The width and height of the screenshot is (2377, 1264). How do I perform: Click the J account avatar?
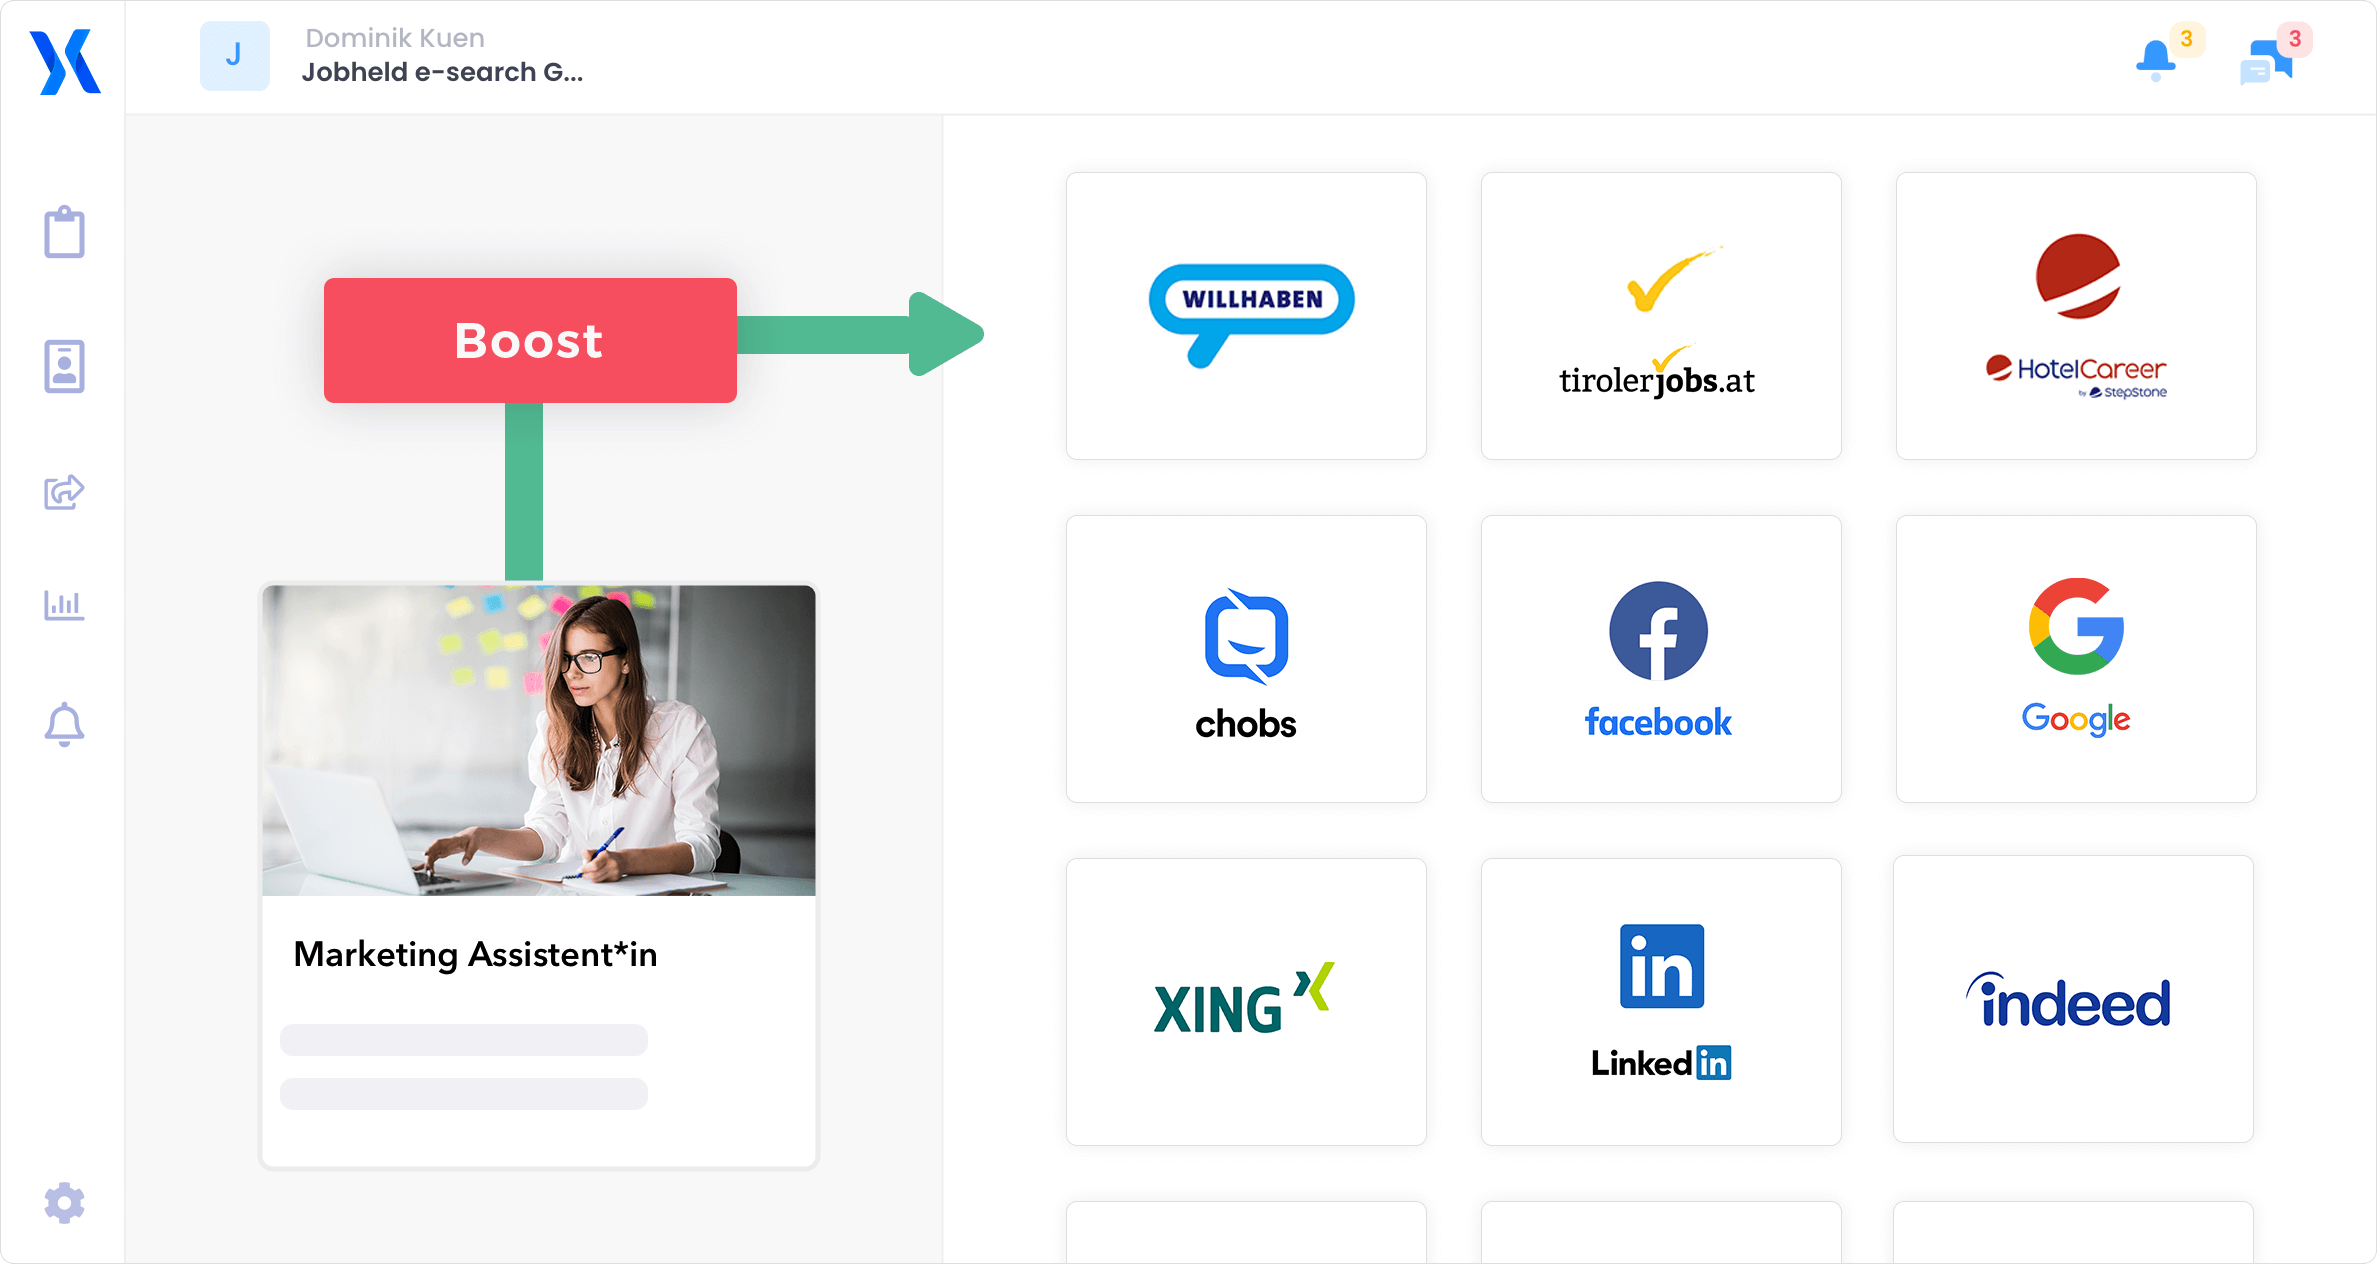(x=234, y=56)
